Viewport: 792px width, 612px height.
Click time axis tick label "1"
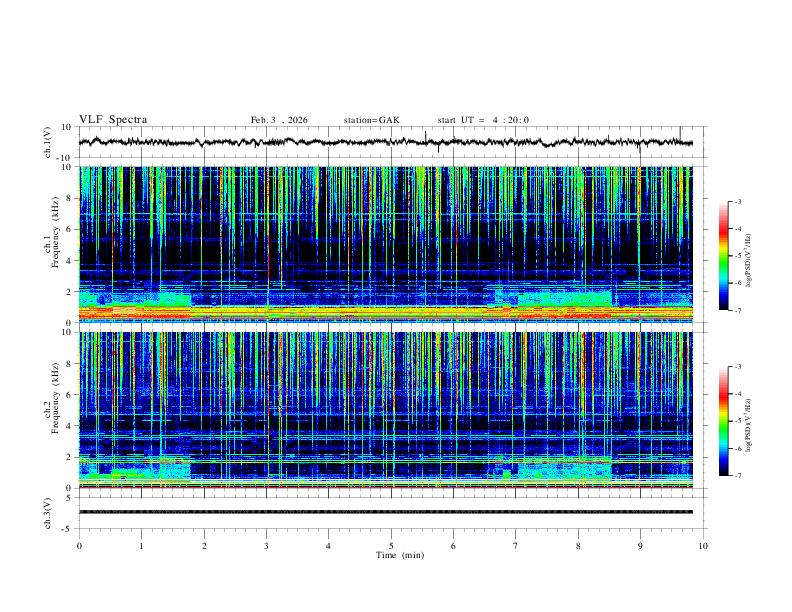point(141,546)
